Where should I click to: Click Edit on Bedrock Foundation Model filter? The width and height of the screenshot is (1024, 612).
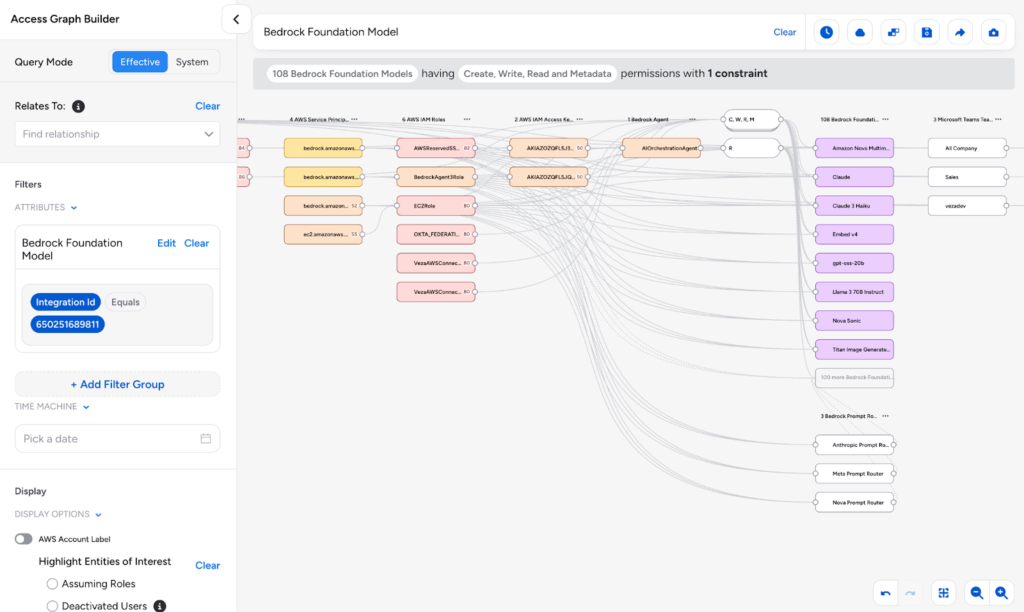(x=166, y=243)
